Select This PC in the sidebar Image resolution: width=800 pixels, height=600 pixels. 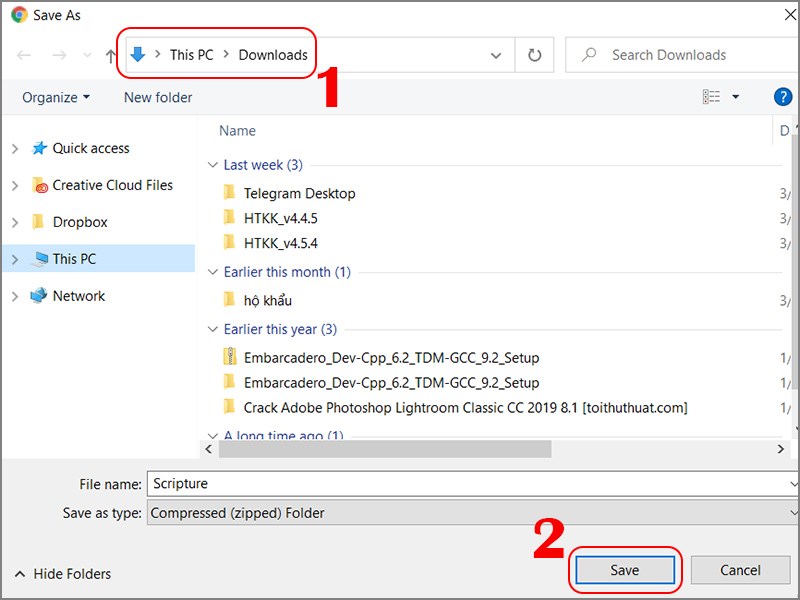click(x=74, y=259)
